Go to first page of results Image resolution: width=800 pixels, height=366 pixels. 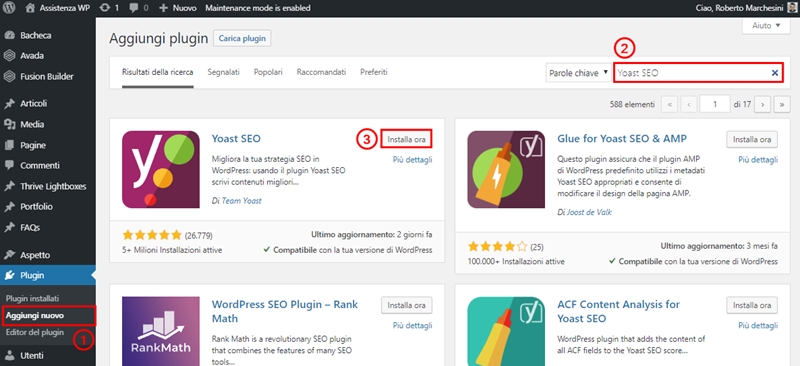point(669,104)
